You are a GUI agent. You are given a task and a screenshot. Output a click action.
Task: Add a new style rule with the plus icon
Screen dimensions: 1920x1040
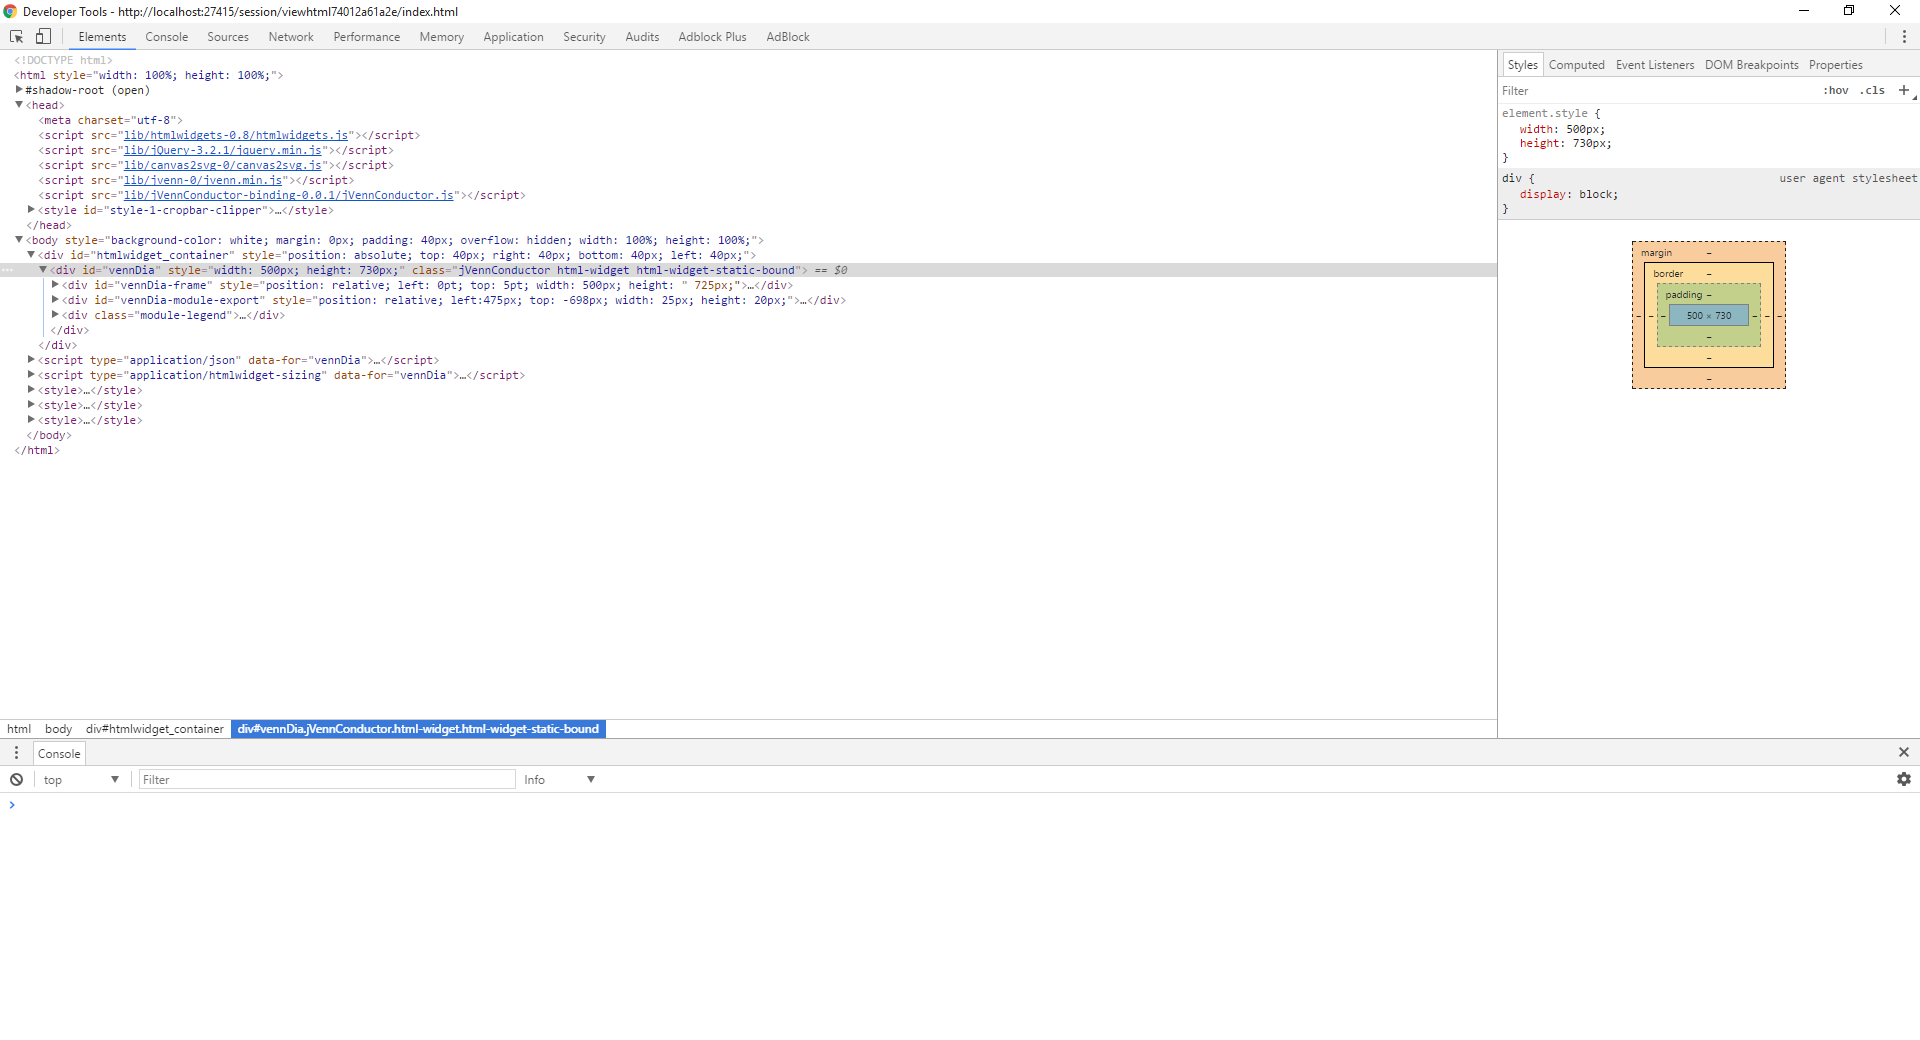pyautogui.click(x=1903, y=90)
